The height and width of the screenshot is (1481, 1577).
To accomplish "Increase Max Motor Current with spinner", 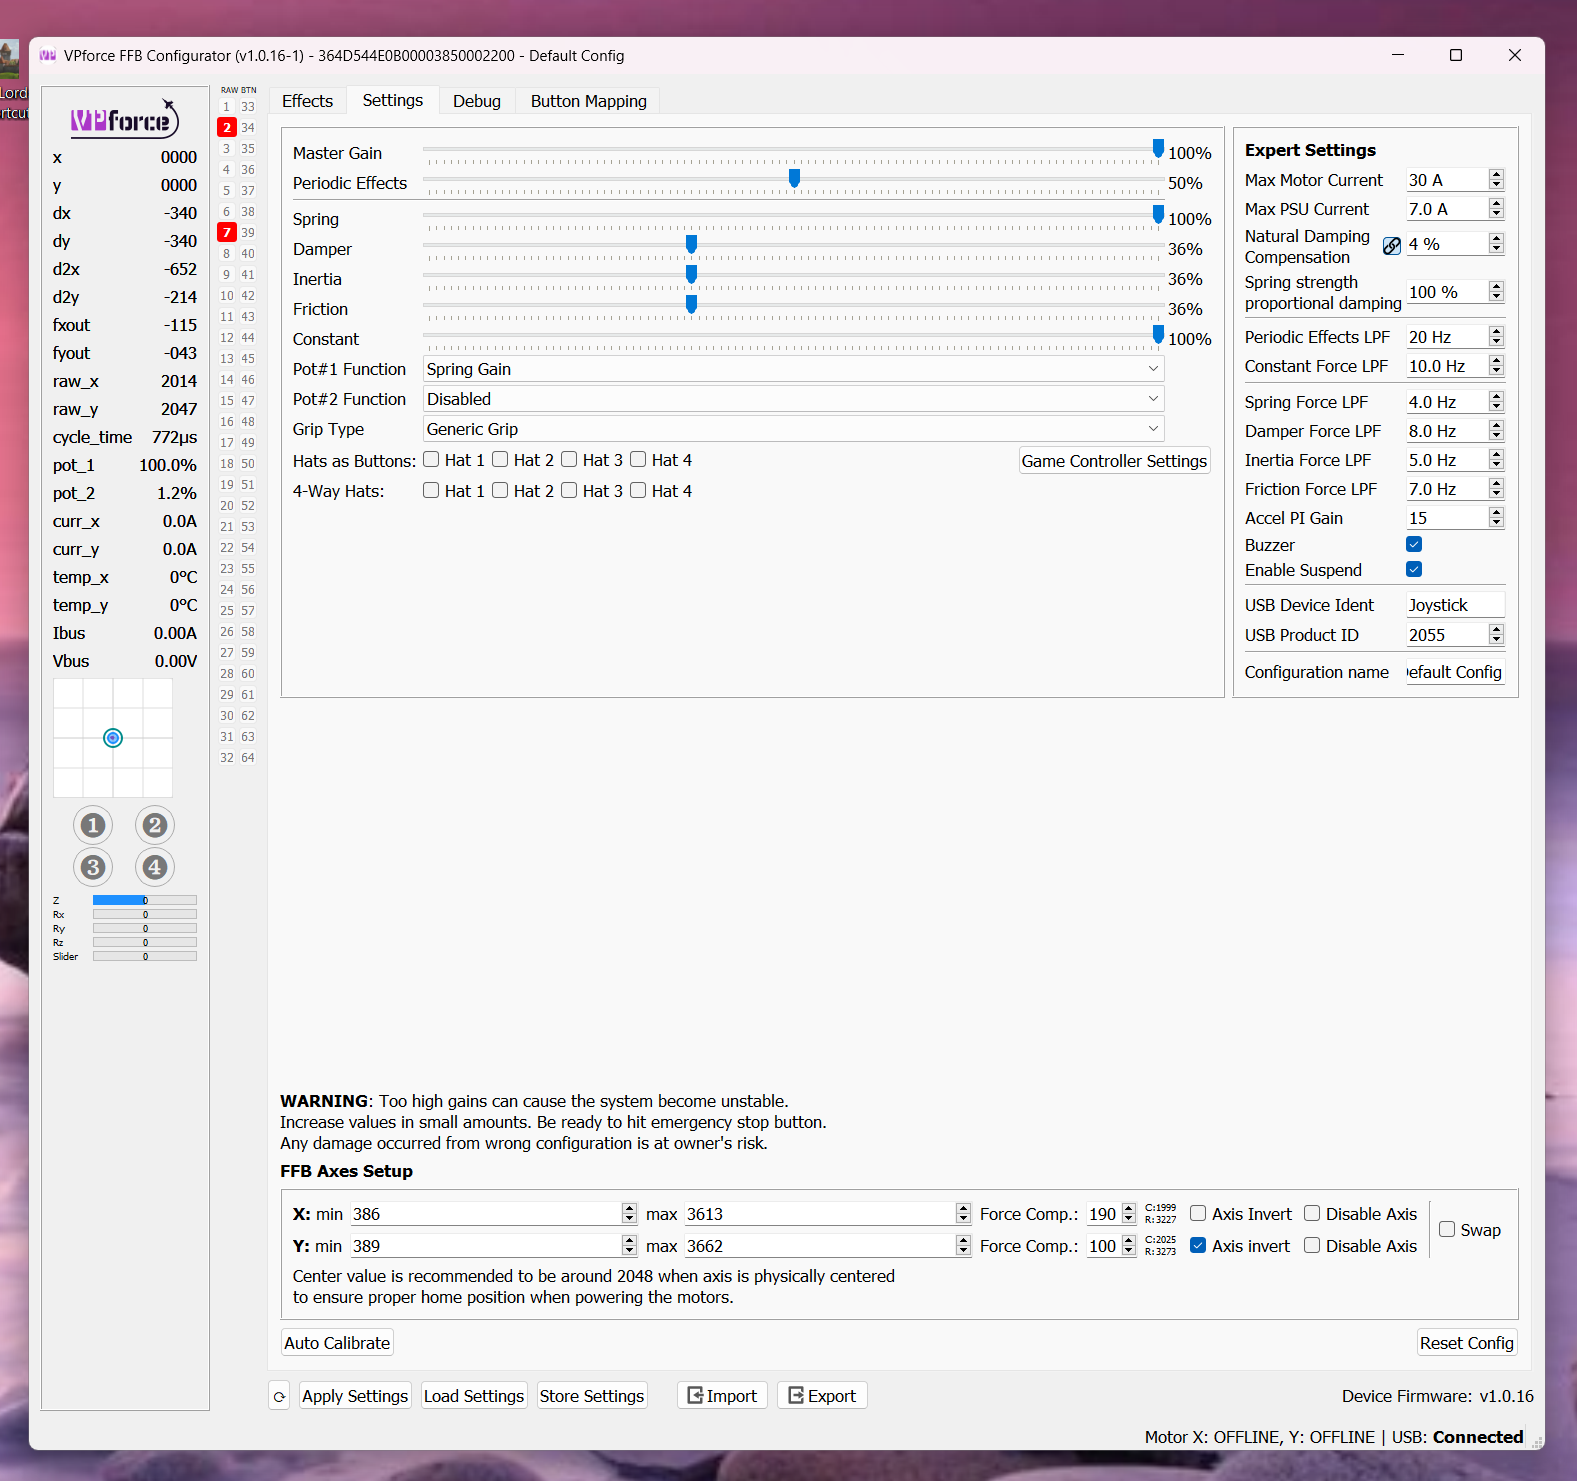I will point(1496,175).
